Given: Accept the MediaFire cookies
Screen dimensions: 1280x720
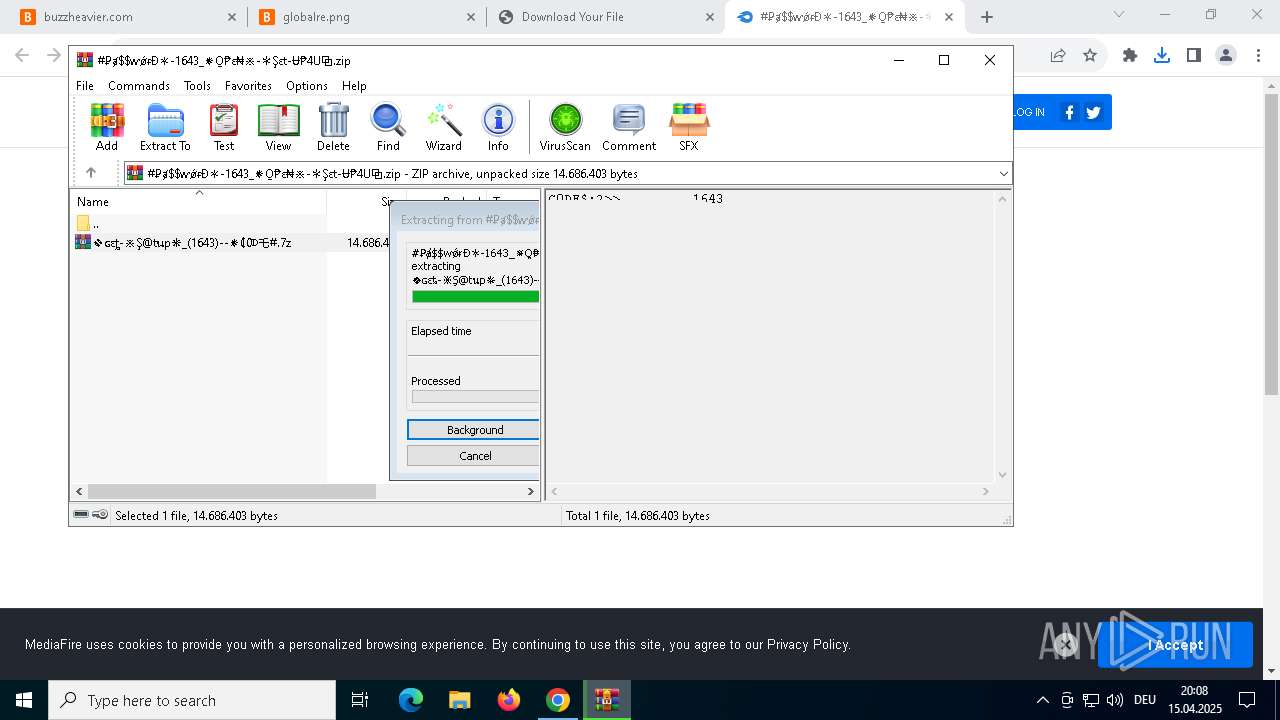Looking at the screenshot, I should point(1175,645).
